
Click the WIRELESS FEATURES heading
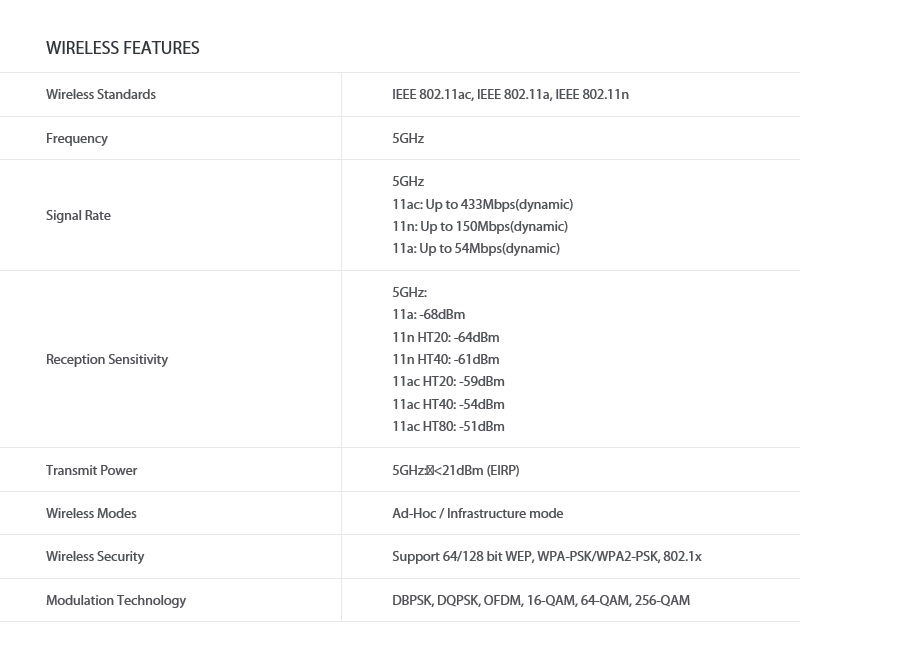[x=122, y=48]
